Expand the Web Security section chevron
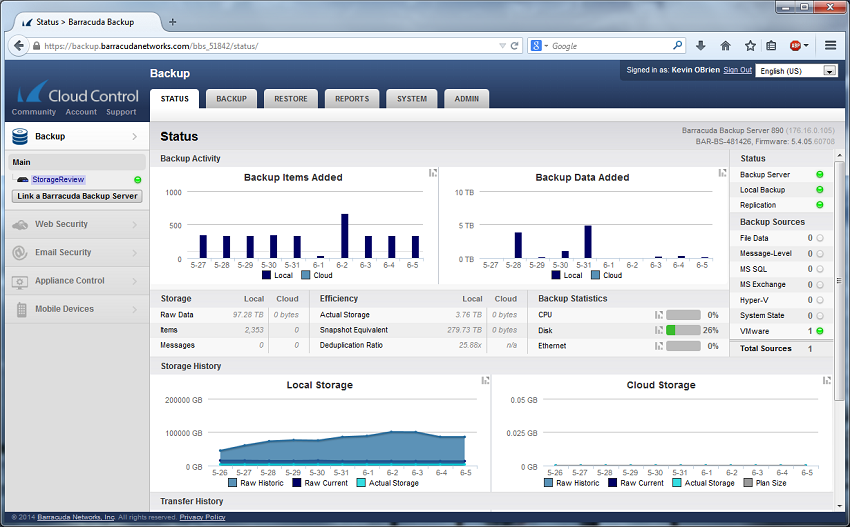 [x=134, y=224]
